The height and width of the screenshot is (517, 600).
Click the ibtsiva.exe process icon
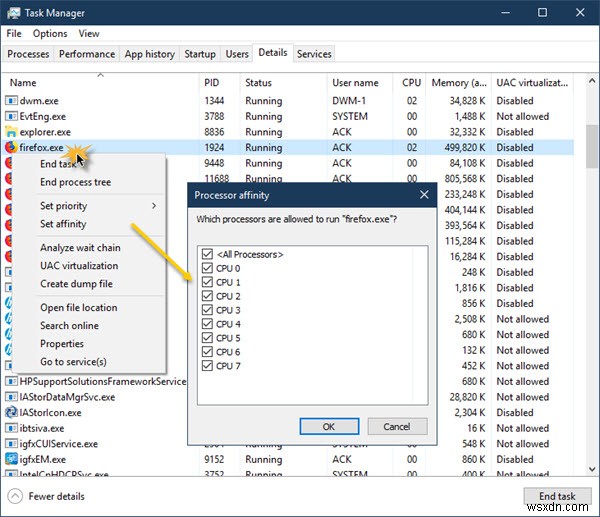pos(11,428)
